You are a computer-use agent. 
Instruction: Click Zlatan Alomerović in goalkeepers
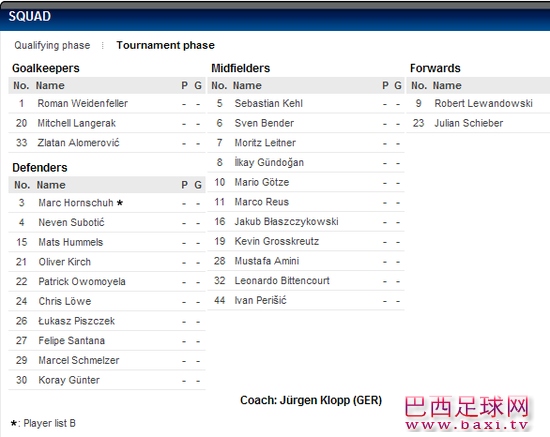78,143
